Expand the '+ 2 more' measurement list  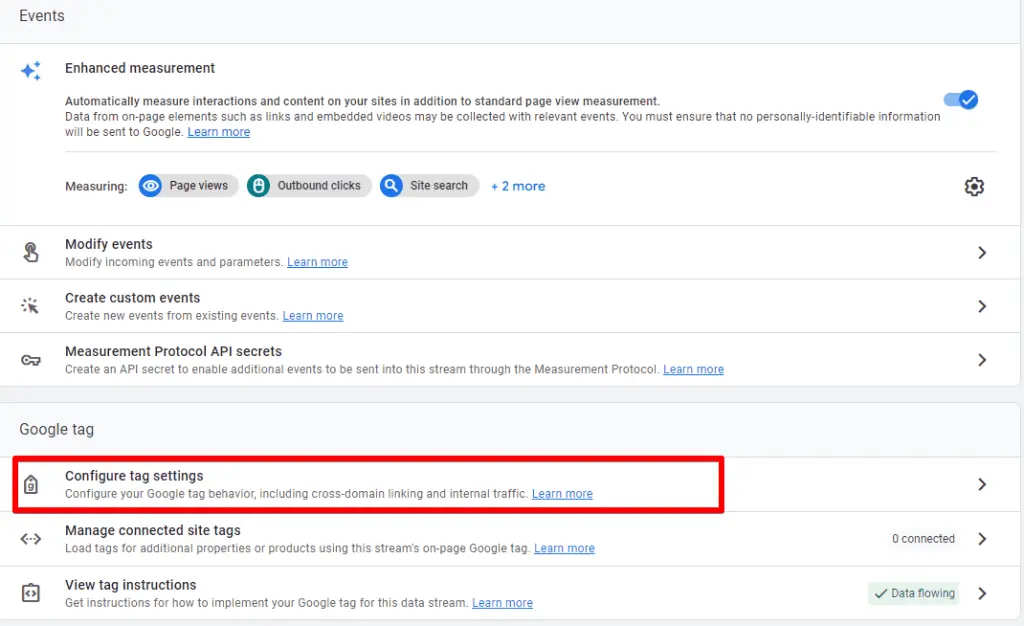click(517, 186)
